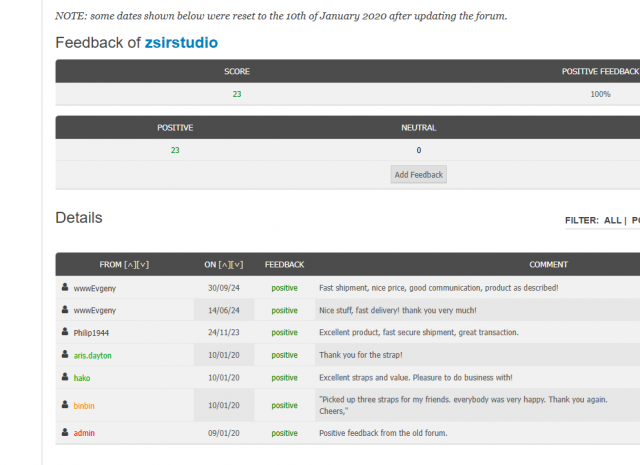Click the FEEDBACK column header
This screenshot has height=465, width=640.
(284, 265)
